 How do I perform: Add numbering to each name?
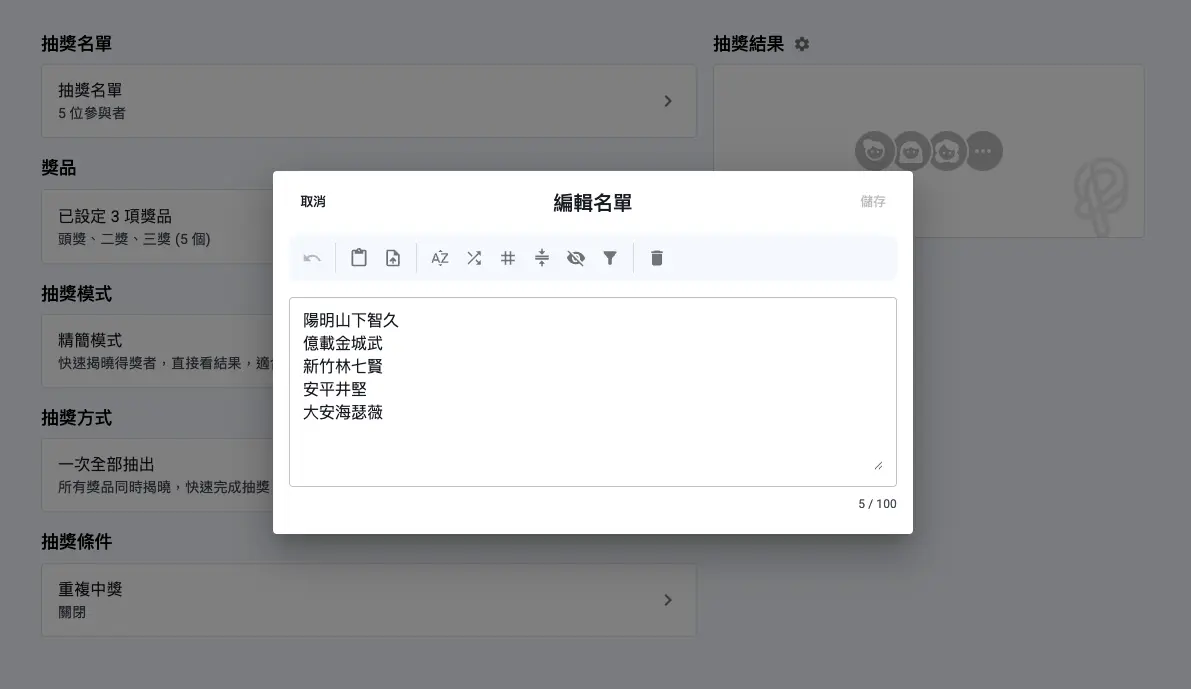(x=508, y=257)
